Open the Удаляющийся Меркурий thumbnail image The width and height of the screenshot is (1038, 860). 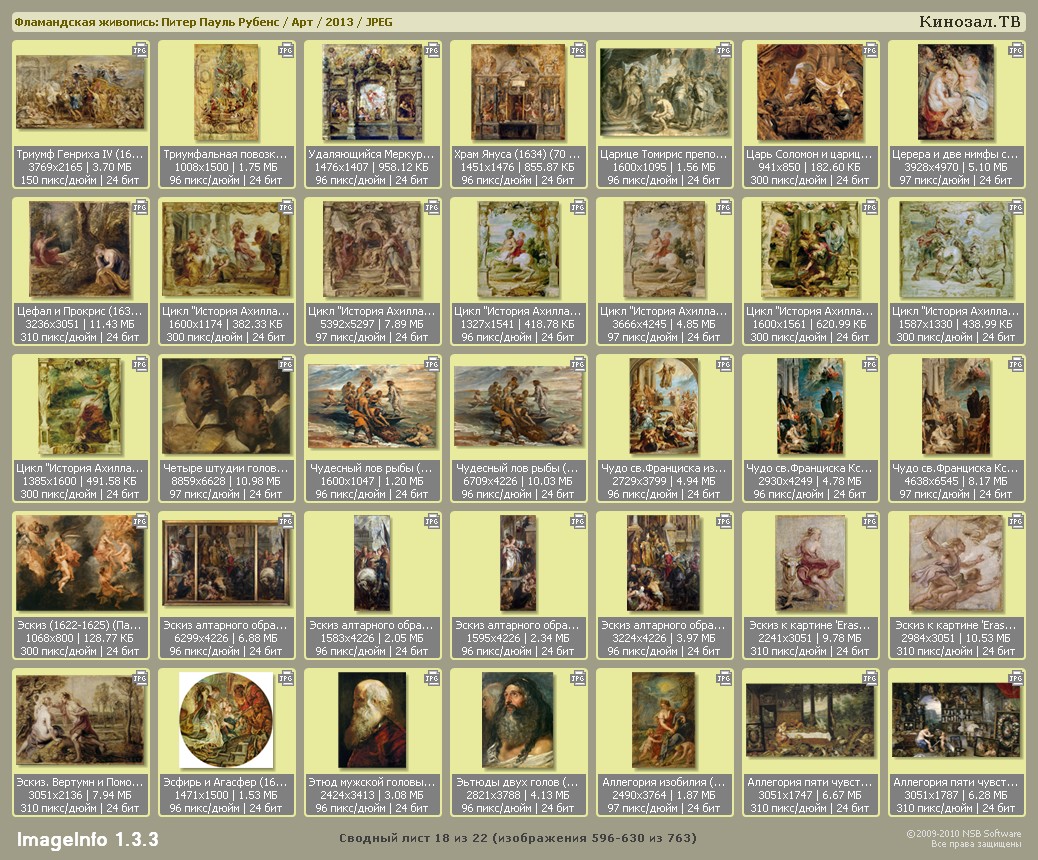[372, 92]
